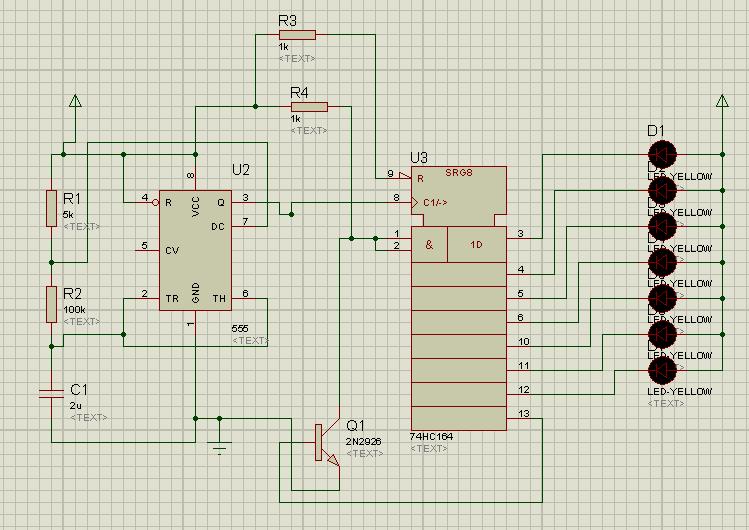Click the TH pin name on U2
Image resolution: width=749 pixels, height=530 pixels.
(219, 298)
